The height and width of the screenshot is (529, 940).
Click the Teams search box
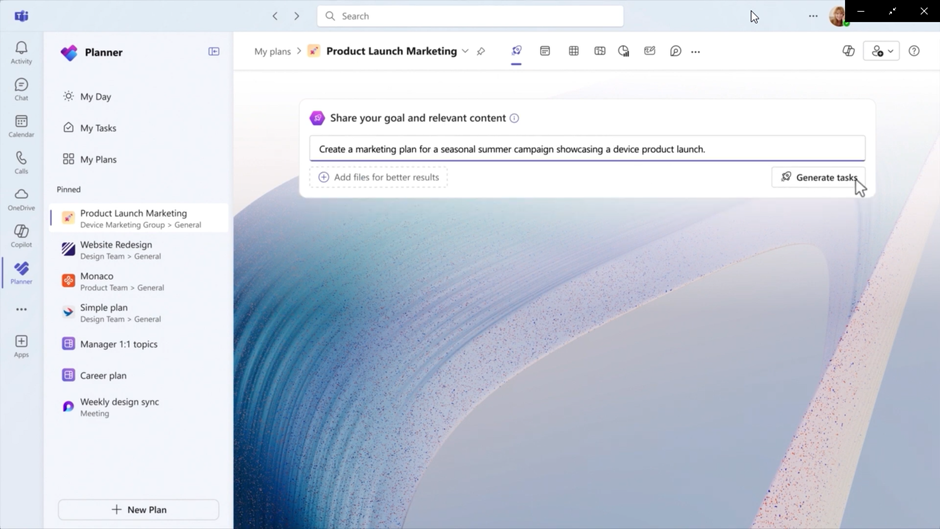click(470, 16)
